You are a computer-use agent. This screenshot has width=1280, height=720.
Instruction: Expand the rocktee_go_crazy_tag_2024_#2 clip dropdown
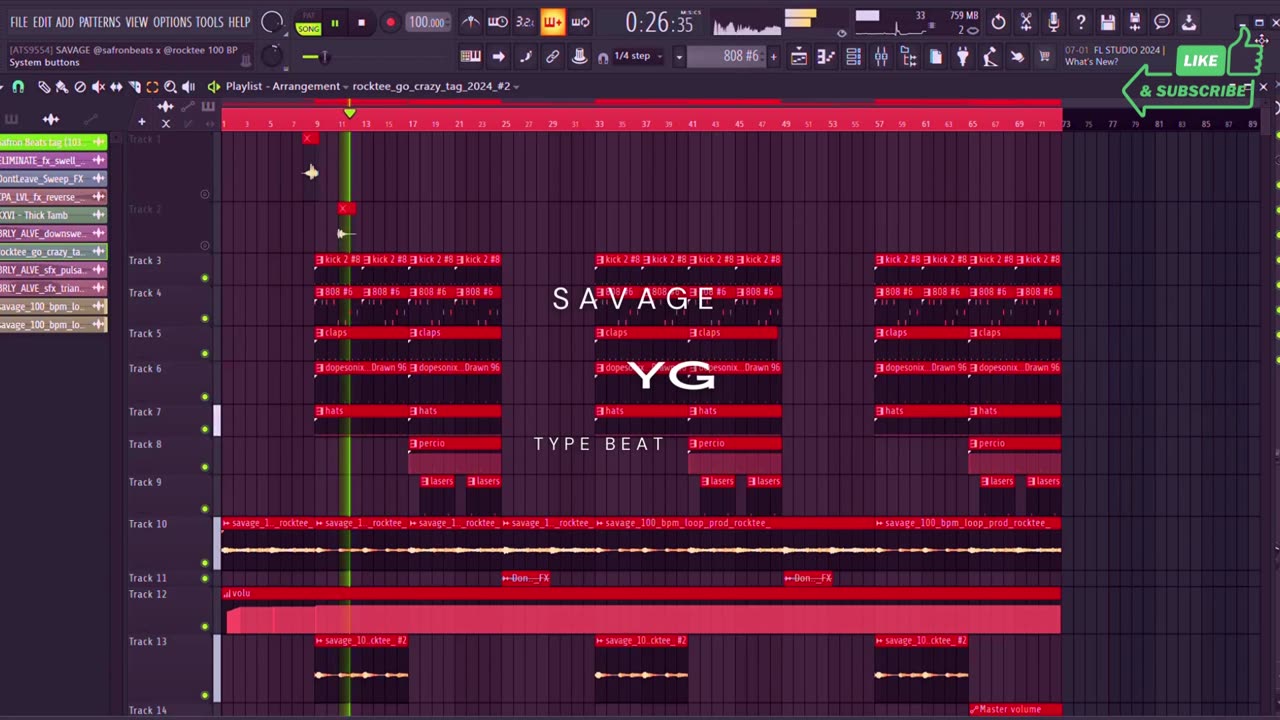[x=516, y=86]
